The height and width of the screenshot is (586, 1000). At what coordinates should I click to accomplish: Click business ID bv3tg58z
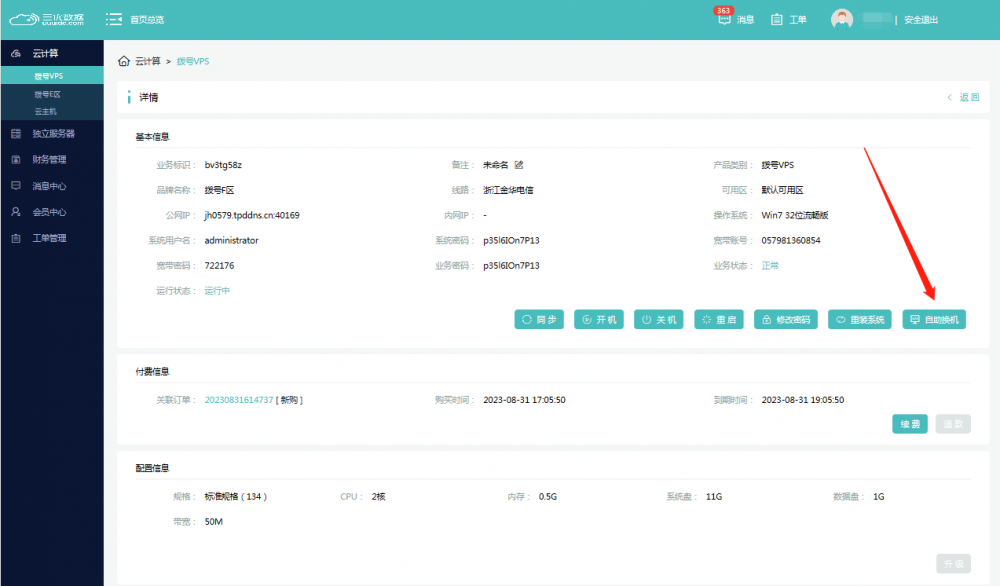pyautogui.click(x=223, y=165)
